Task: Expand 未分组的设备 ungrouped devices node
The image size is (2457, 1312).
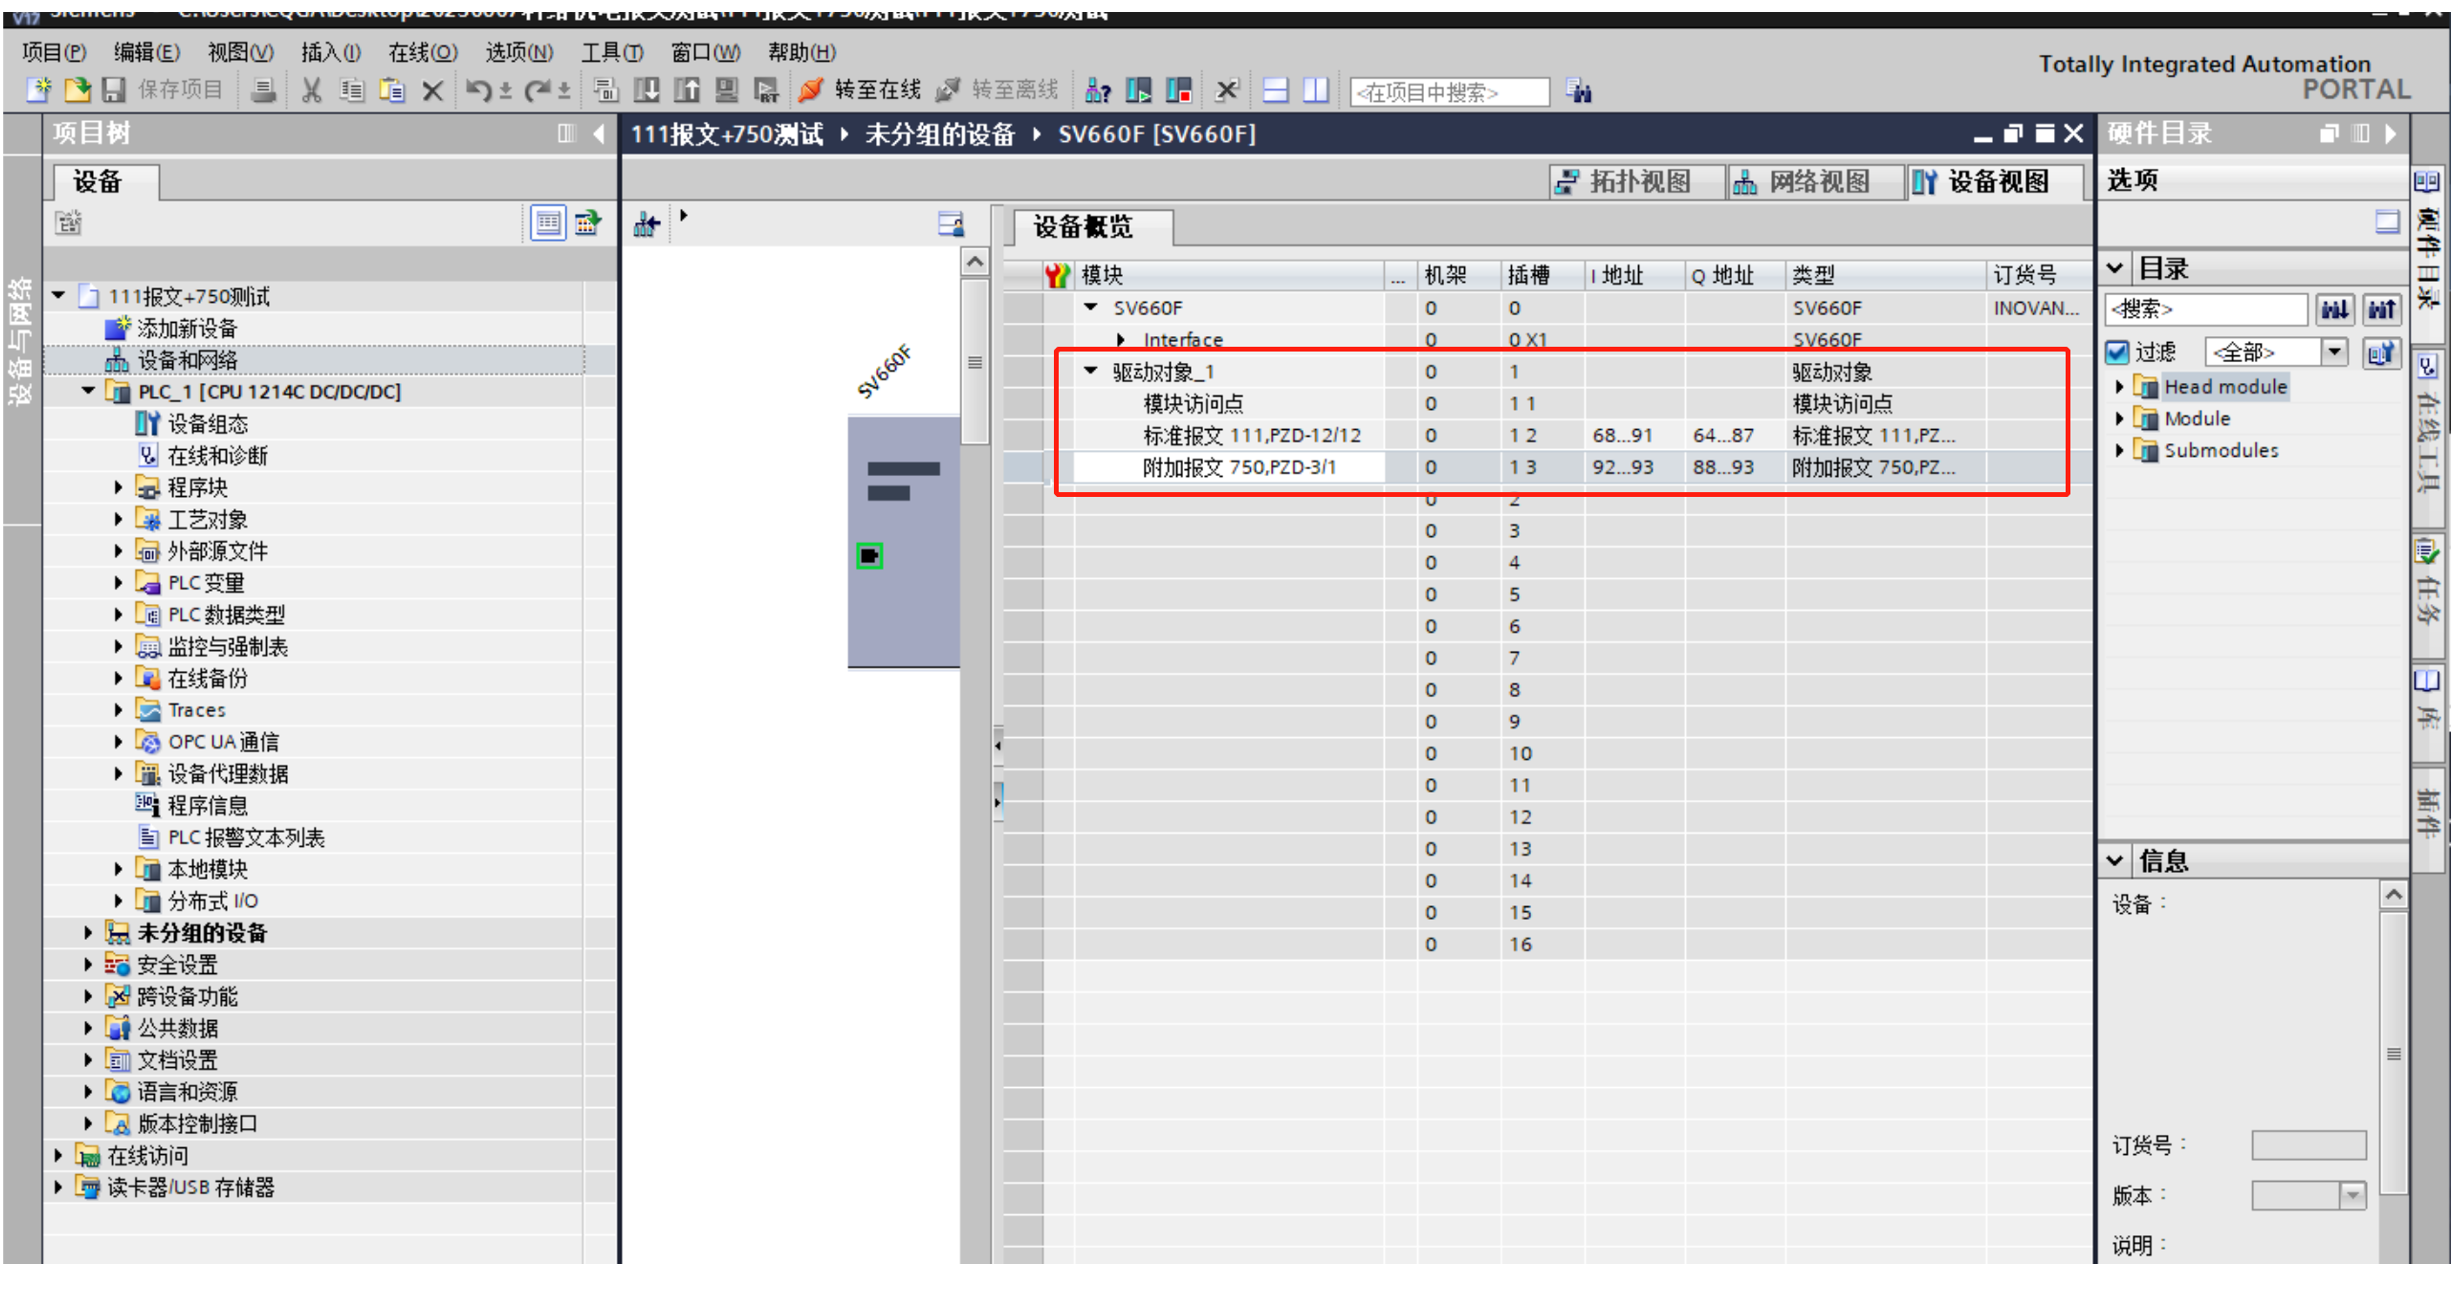Action: [x=89, y=933]
